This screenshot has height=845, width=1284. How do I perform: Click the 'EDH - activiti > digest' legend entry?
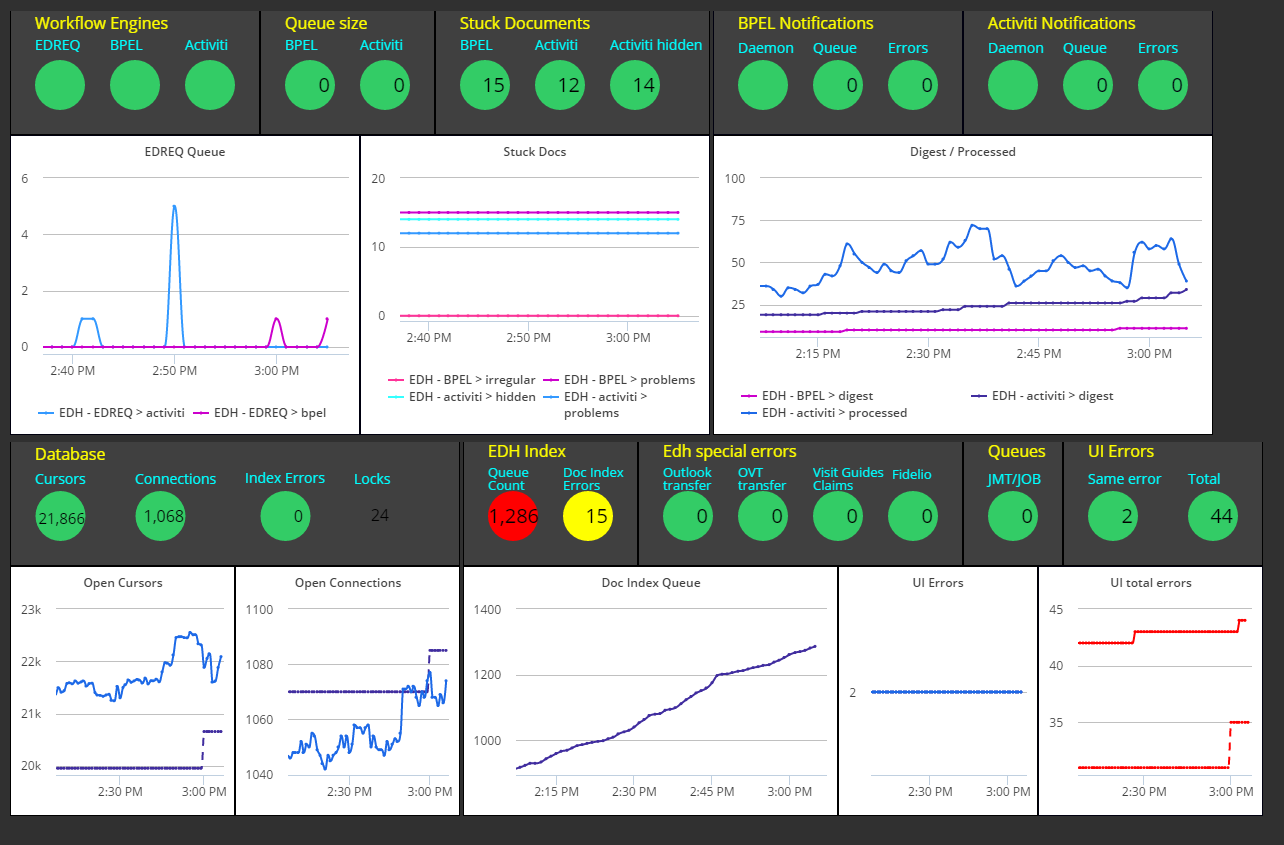click(1042, 396)
